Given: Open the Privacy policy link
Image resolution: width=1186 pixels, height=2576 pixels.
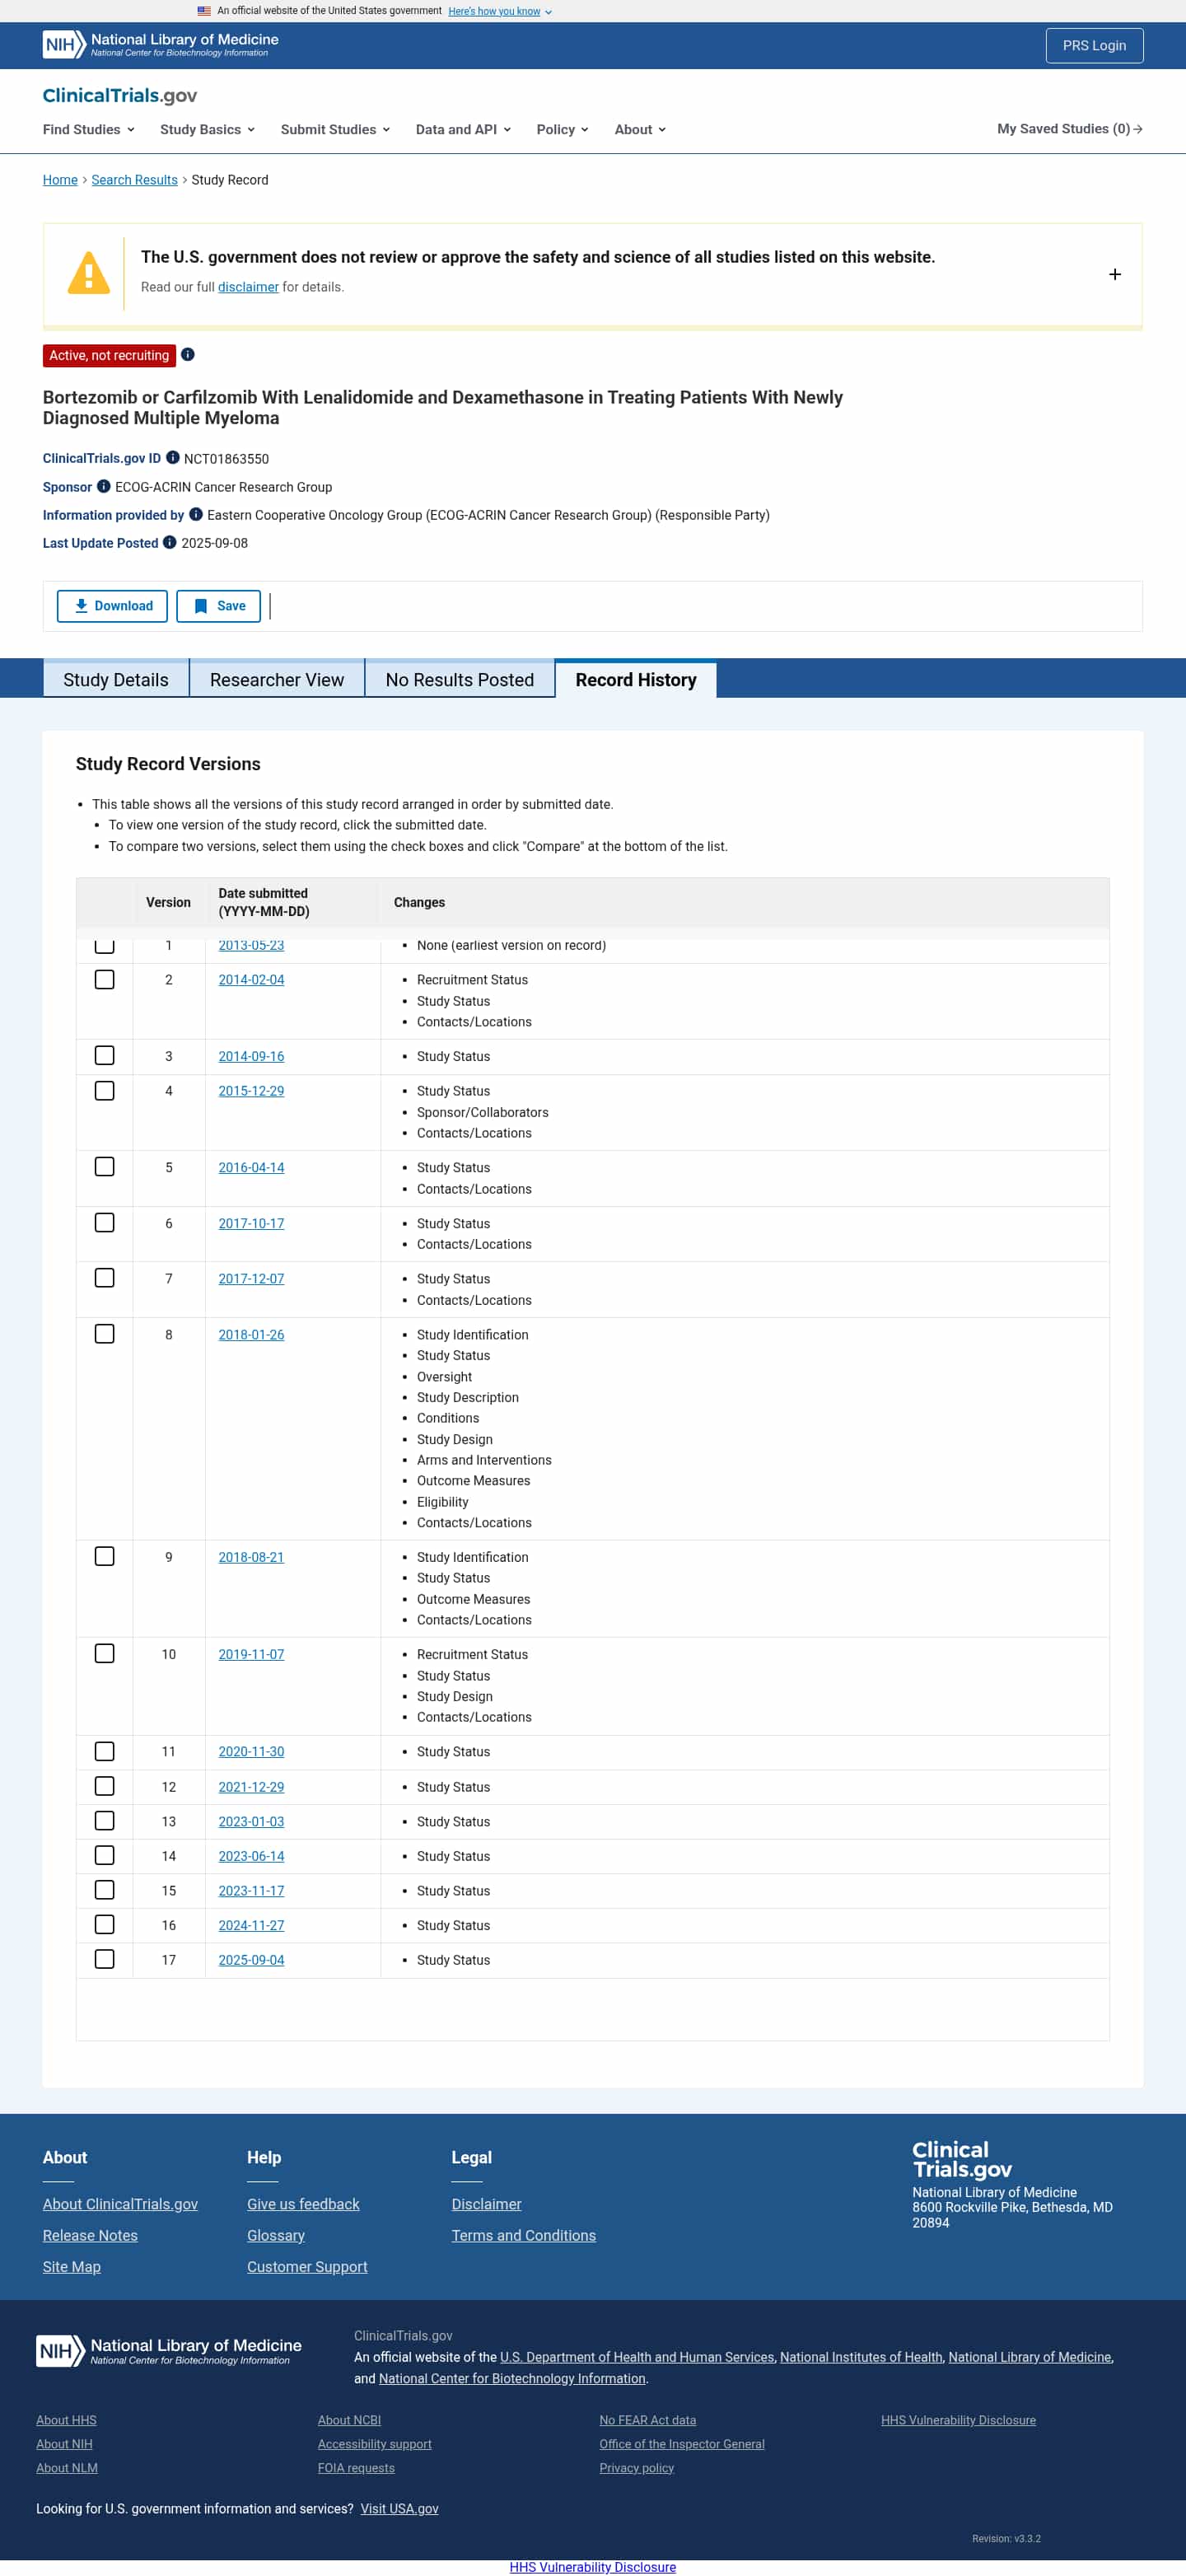Looking at the screenshot, I should point(636,2468).
